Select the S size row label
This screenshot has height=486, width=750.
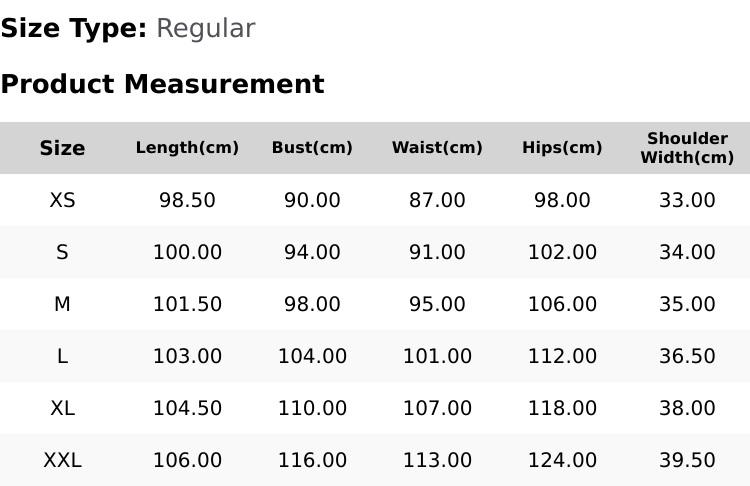62,252
